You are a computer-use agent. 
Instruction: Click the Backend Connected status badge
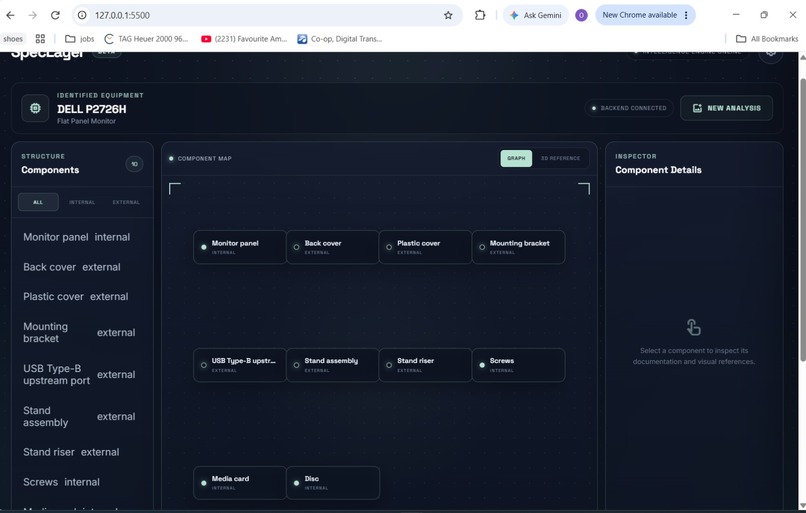(x=629, y=108)
